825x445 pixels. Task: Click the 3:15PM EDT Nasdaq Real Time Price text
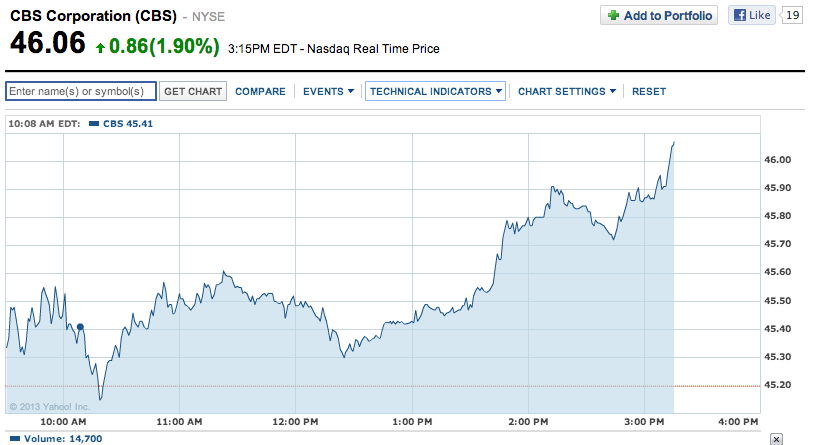[334, 49]
